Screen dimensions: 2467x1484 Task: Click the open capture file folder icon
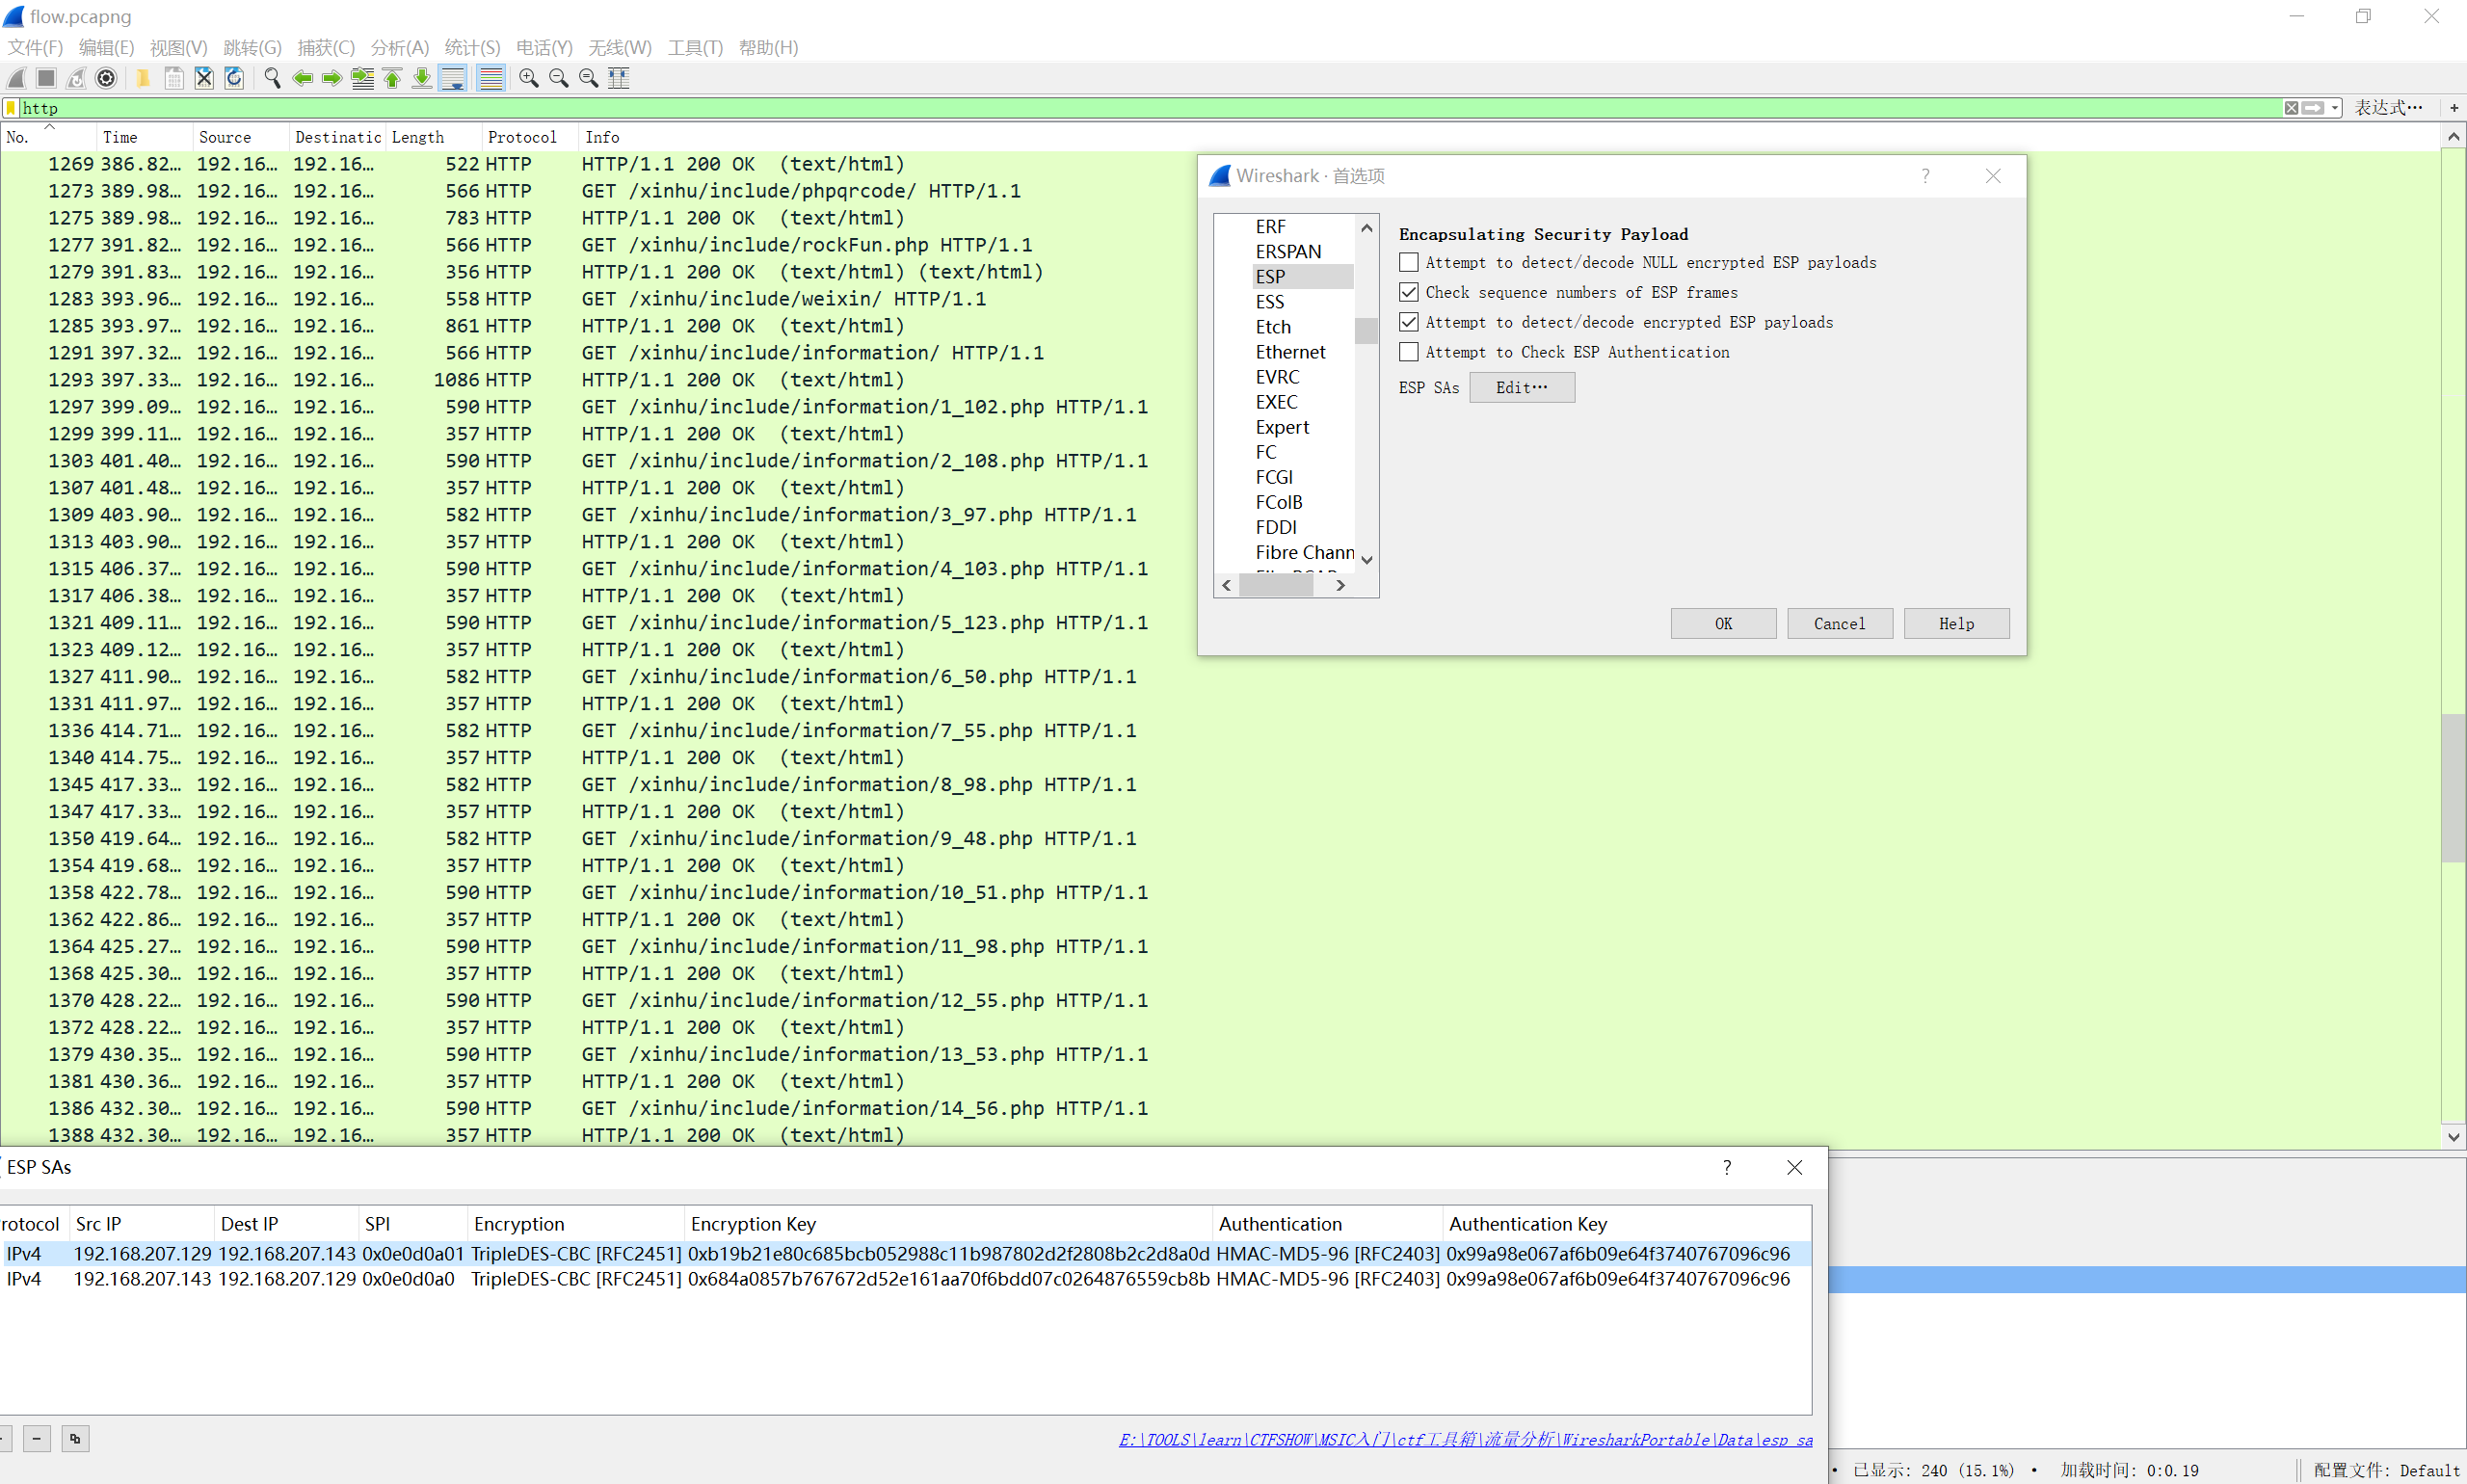pyautogui.click(x=143, y=78)
